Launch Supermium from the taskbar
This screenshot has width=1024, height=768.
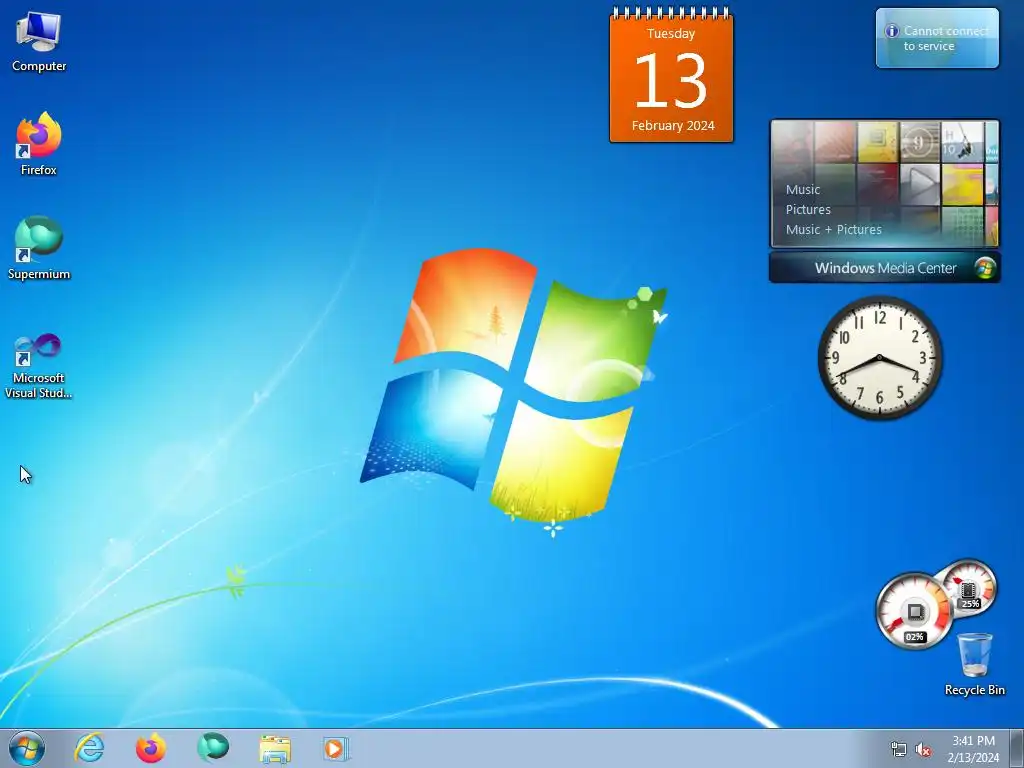[x=213, y=748]
